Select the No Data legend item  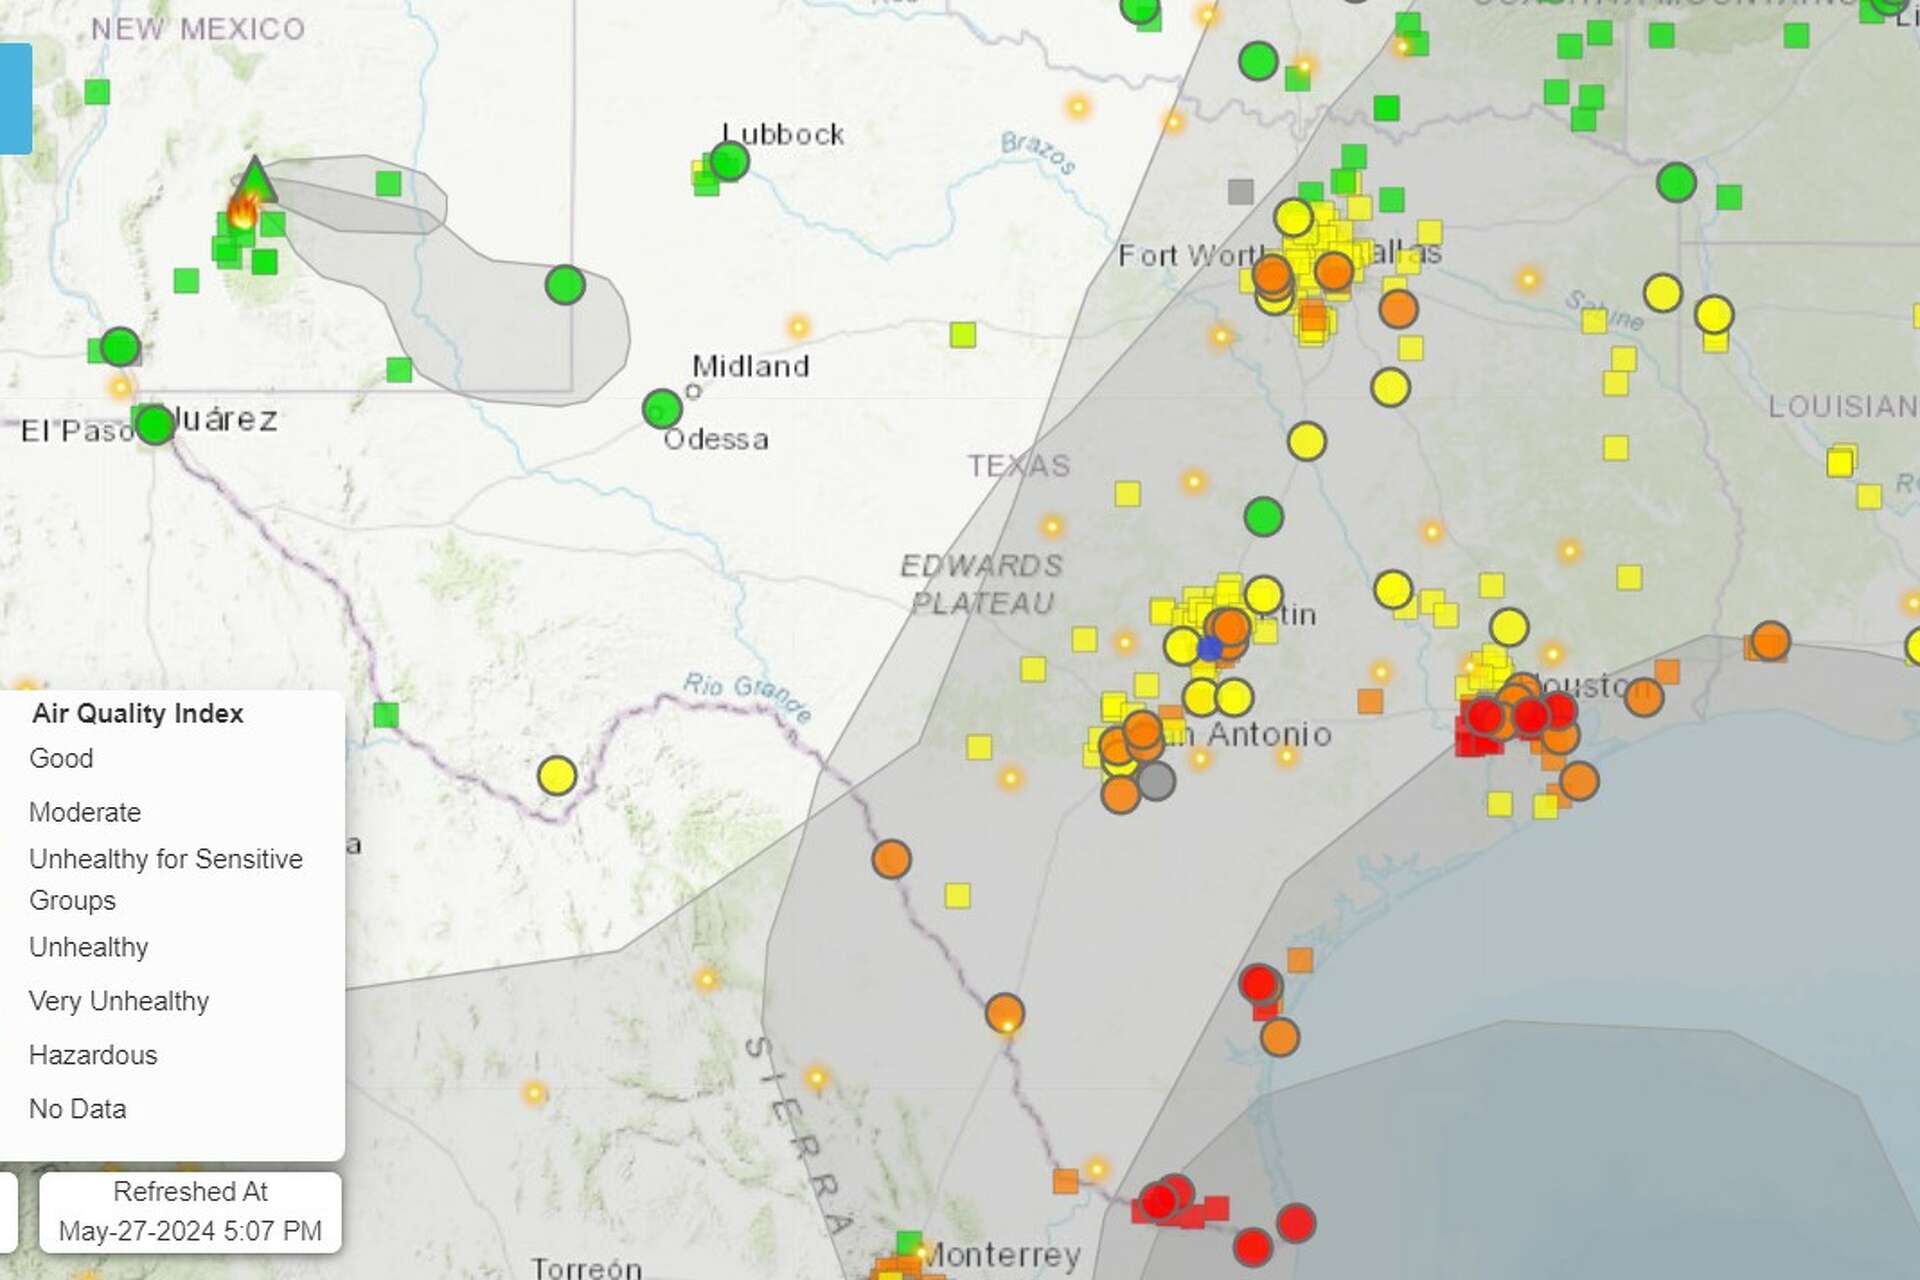point(77,1108)
